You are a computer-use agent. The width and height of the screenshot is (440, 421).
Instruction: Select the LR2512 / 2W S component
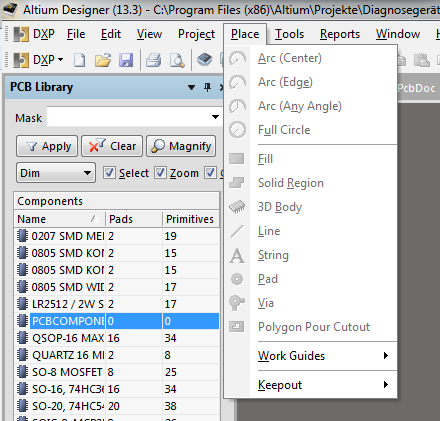[117, 304]
